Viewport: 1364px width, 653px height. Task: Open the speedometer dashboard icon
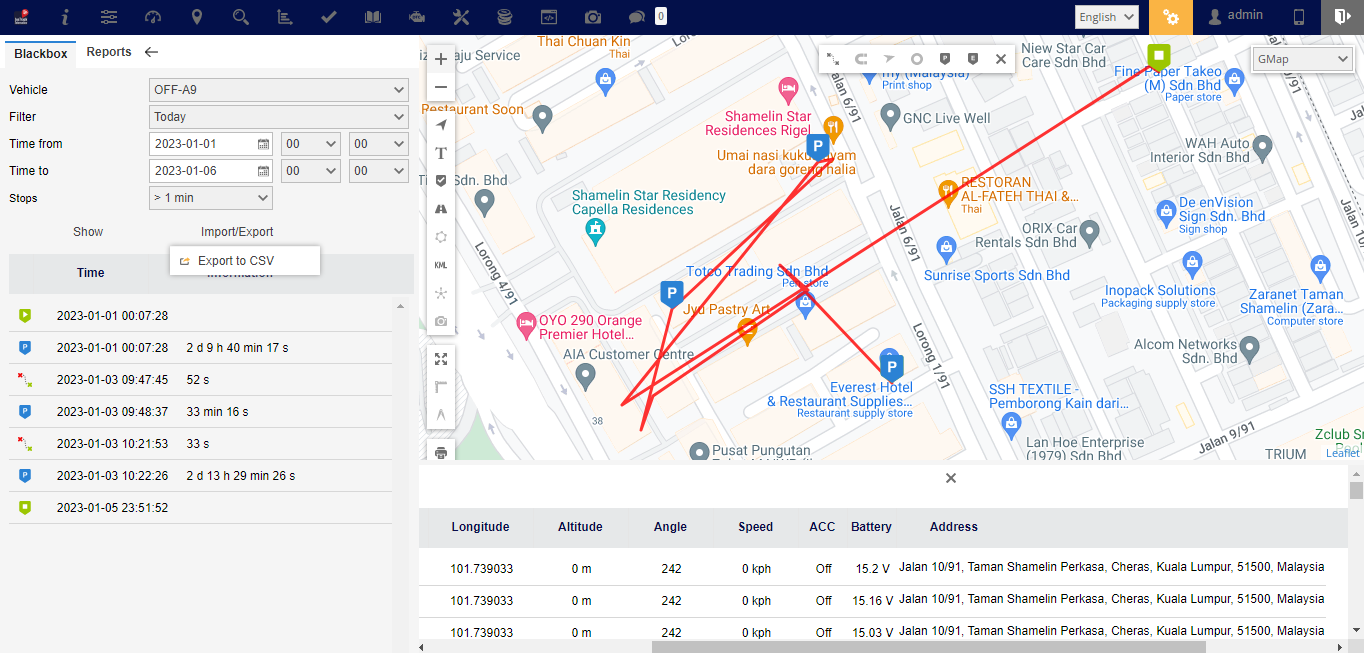tap(153, 17)
